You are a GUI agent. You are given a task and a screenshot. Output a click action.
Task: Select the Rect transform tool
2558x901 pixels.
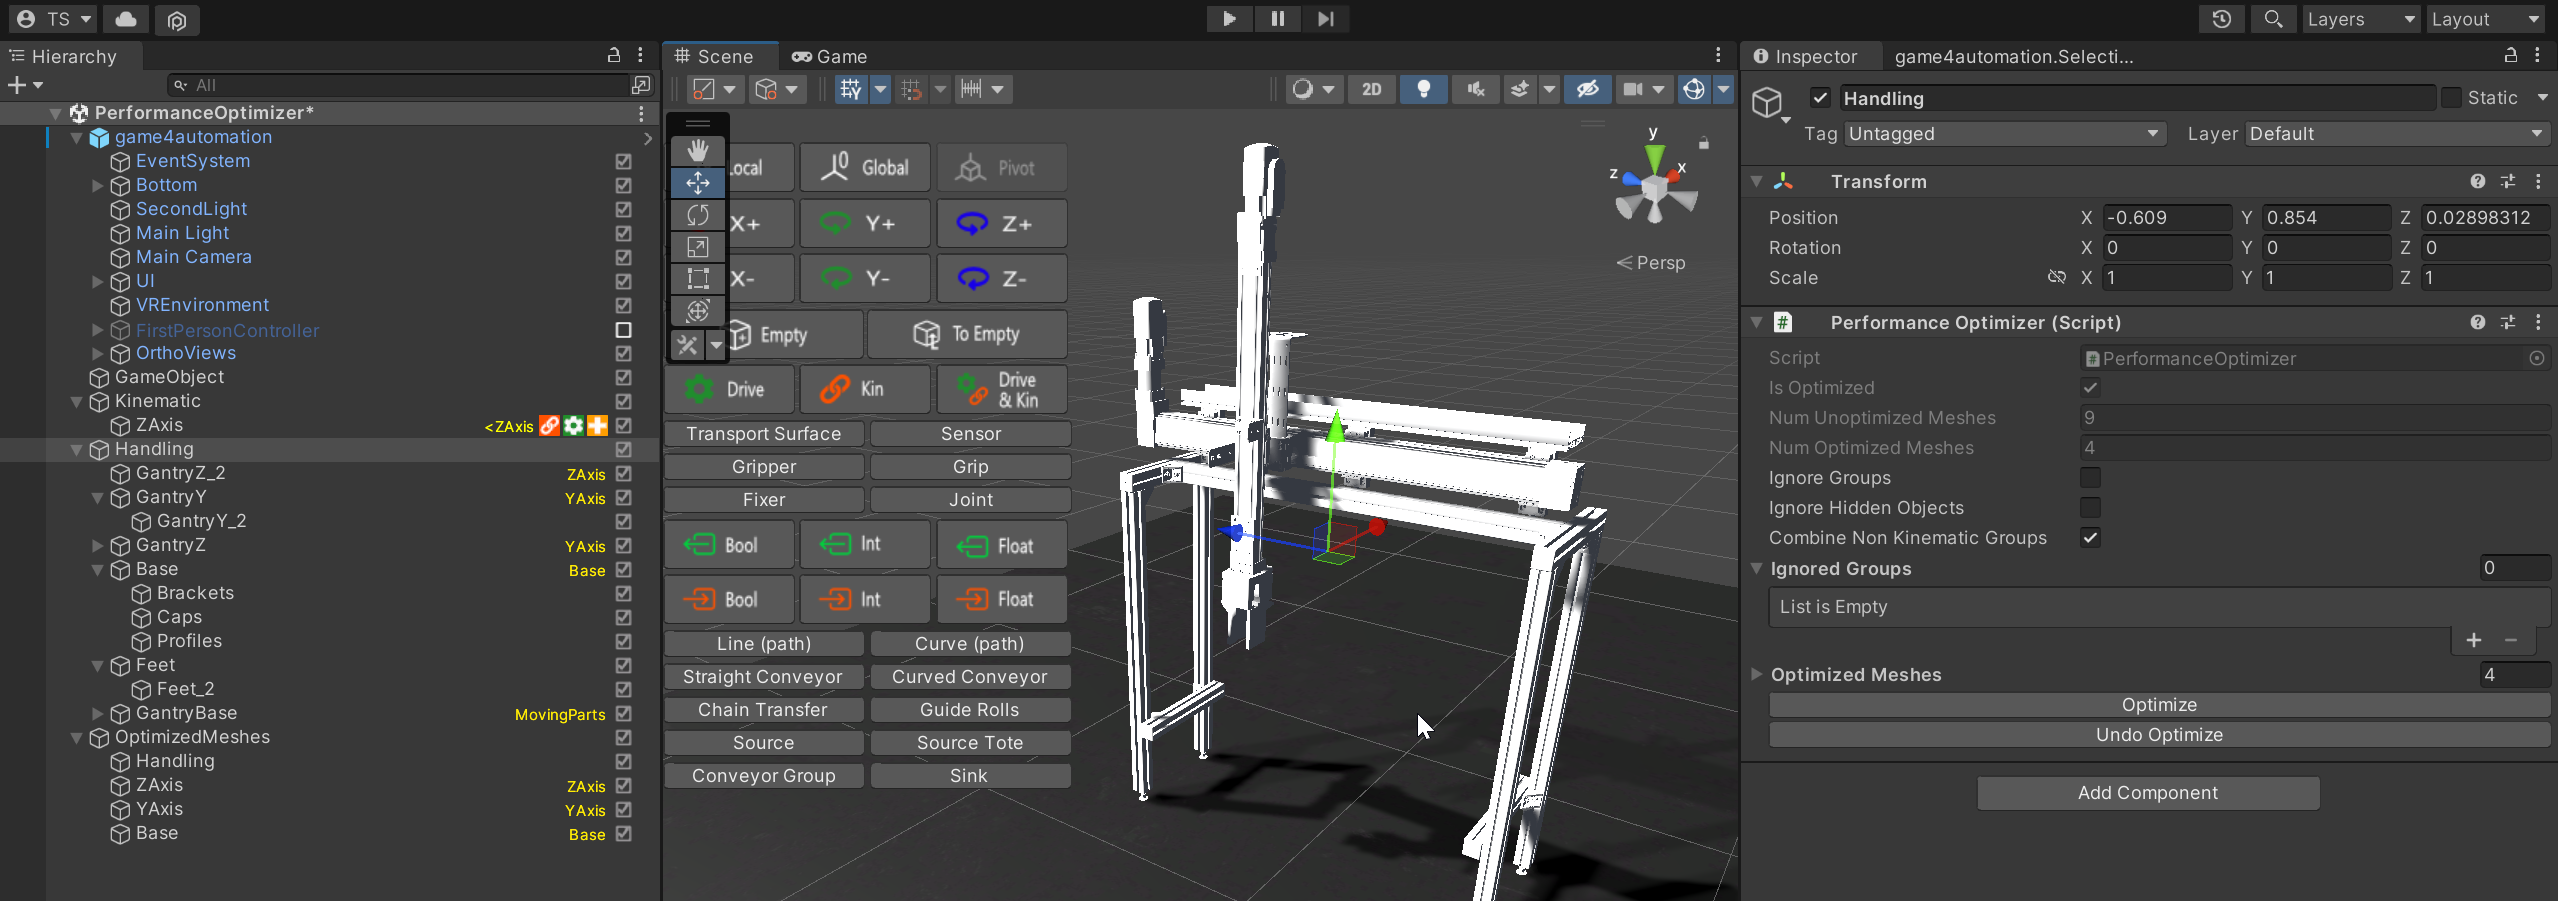[697, 279]
